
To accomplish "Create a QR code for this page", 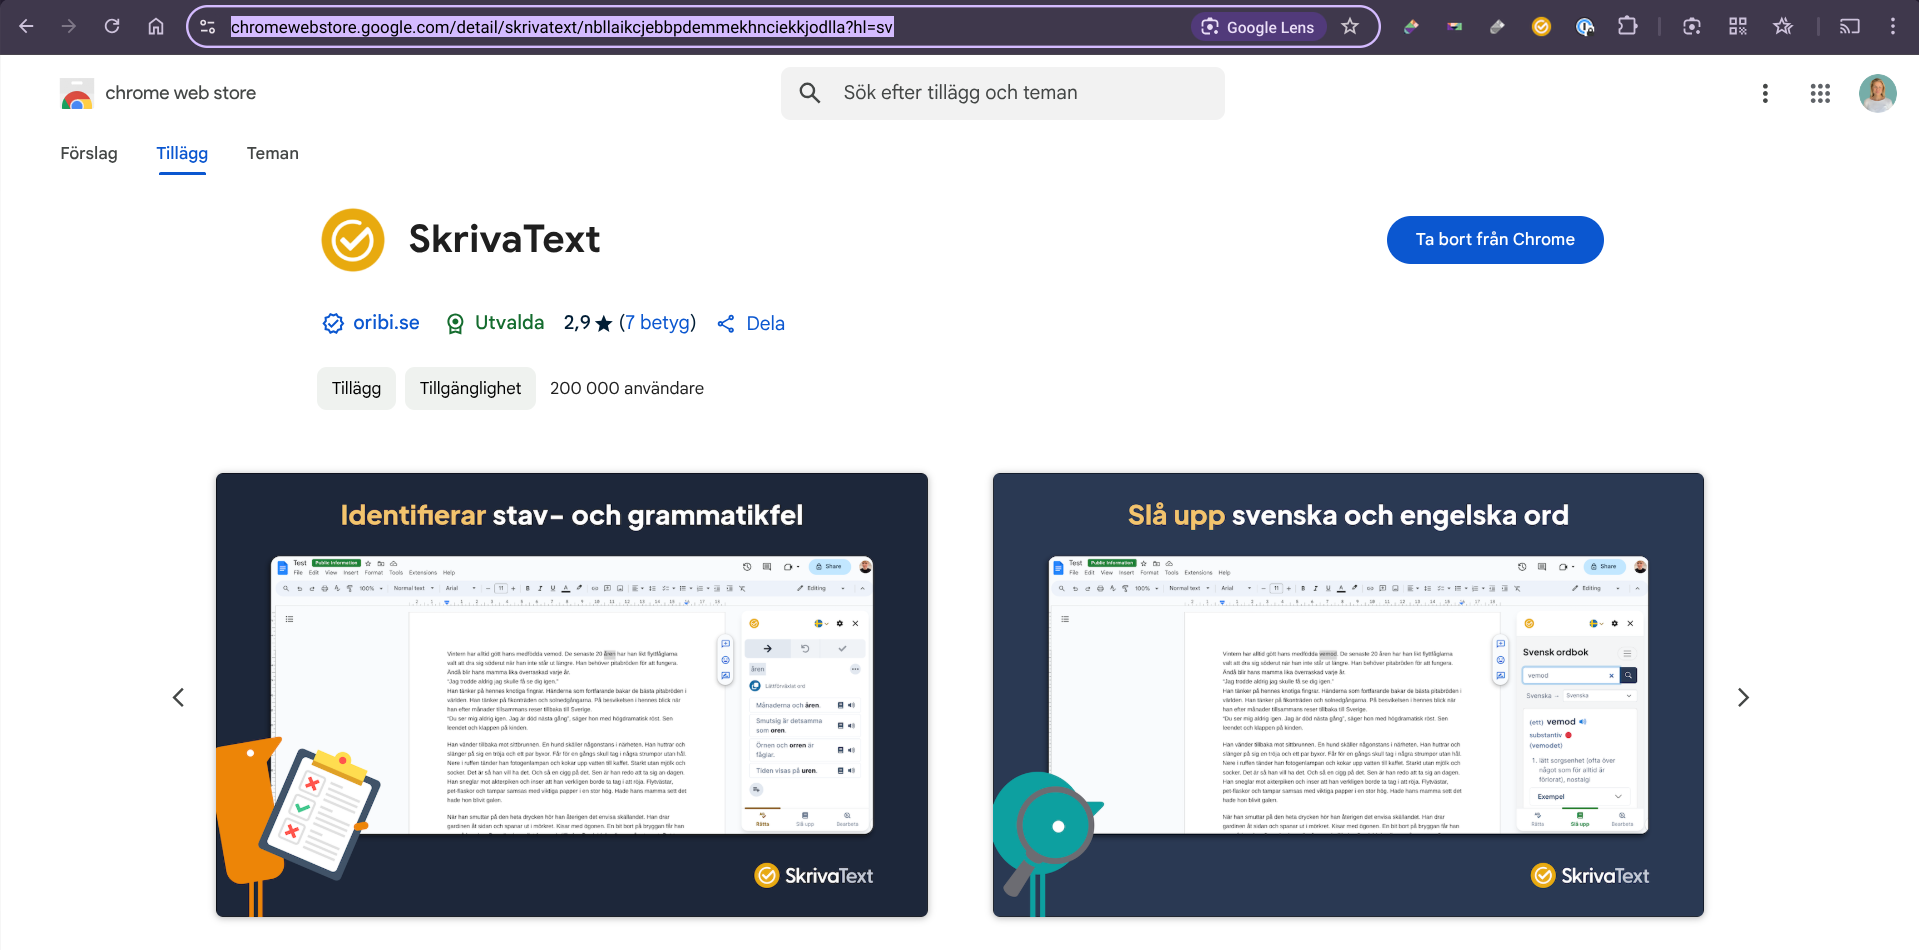I will pos(1738,27).
